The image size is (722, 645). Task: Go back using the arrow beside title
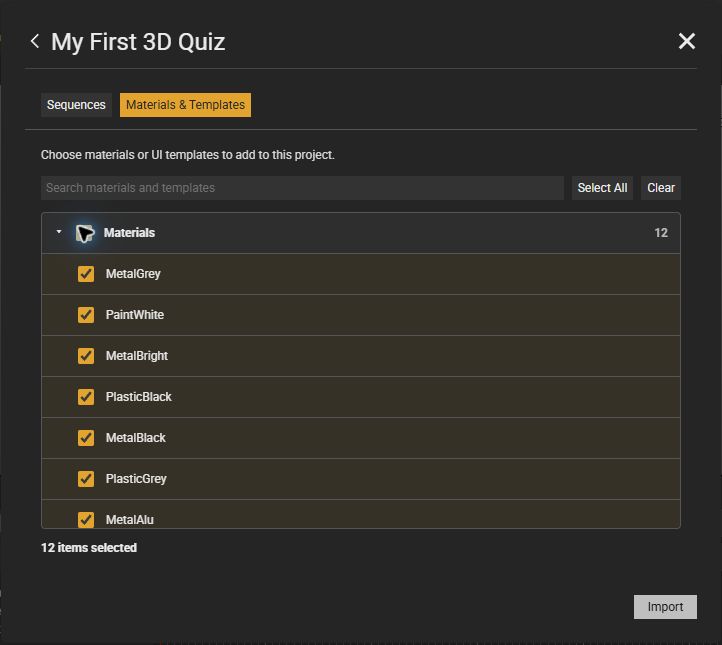coord(35,41)
